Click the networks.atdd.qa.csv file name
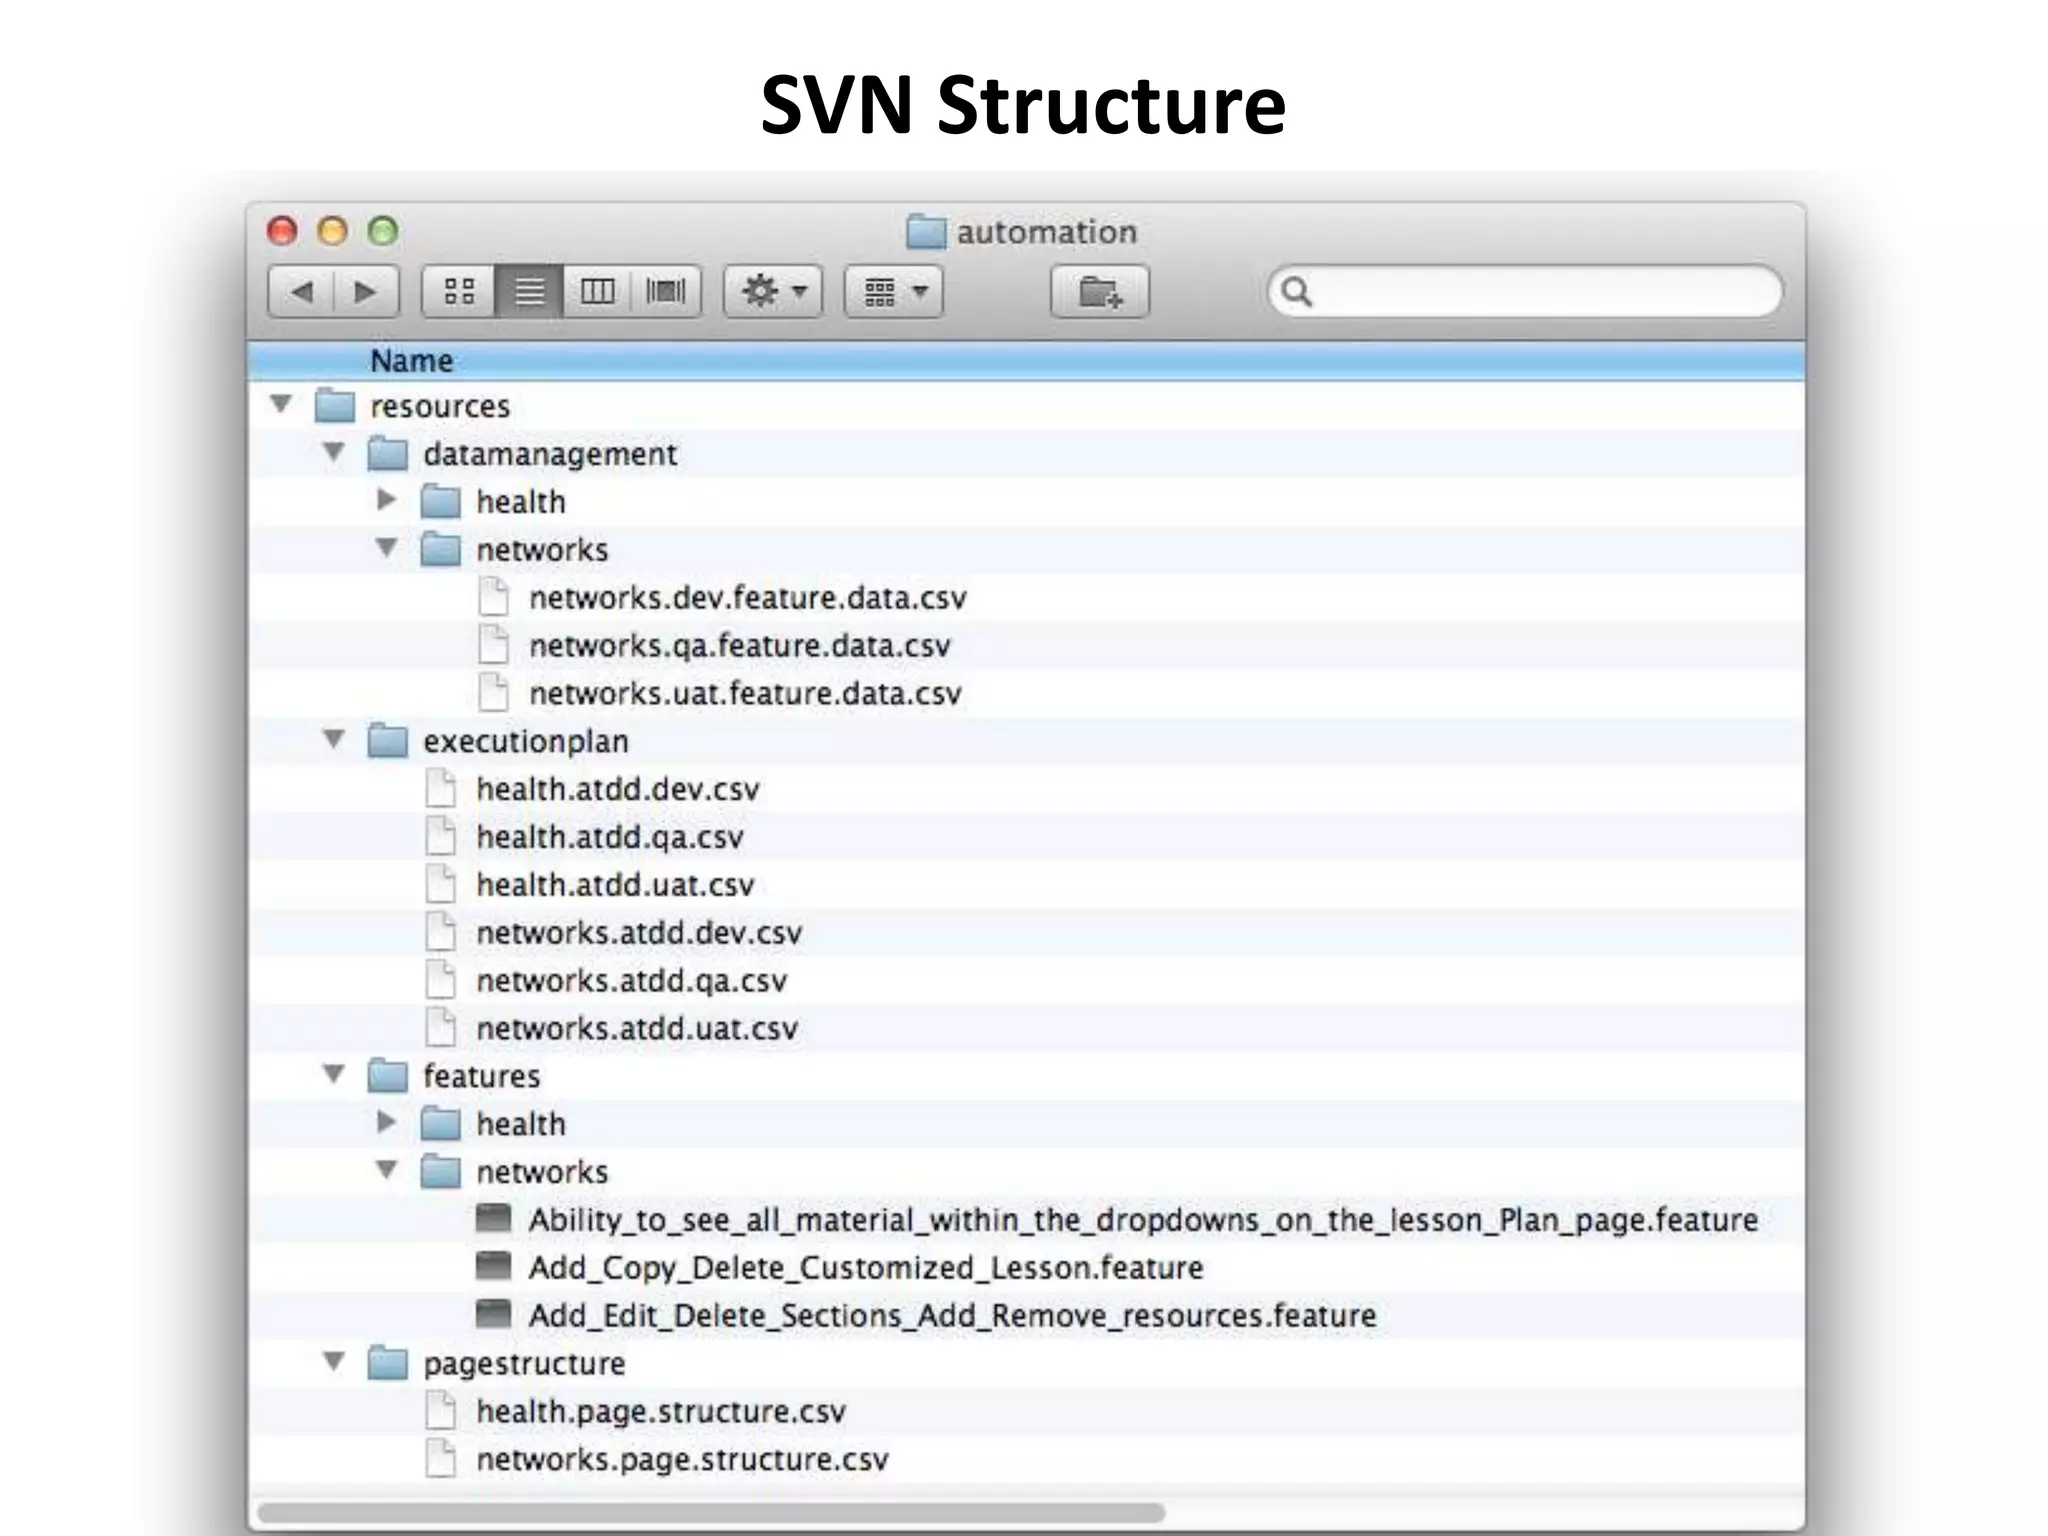2048x1536 pixels. [631, 981]
